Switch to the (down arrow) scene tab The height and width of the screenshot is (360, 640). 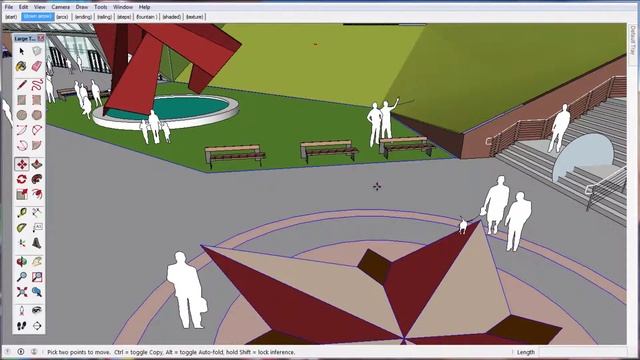tap(38, 17)
